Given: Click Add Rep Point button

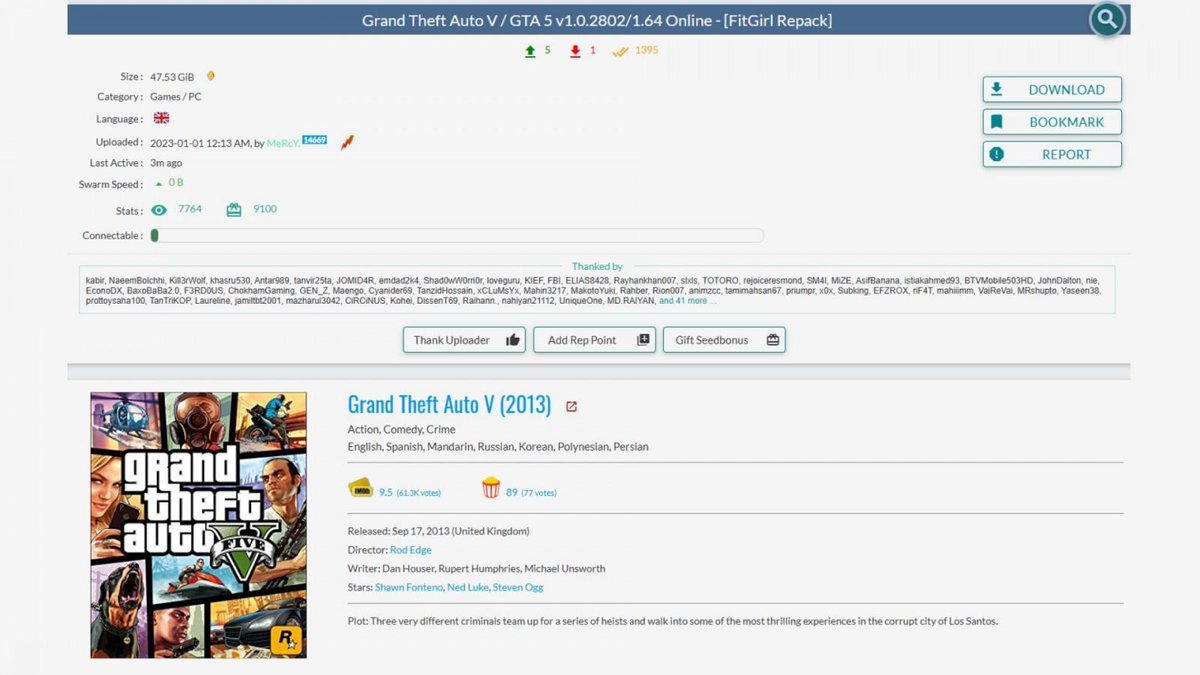Looking at the screenshot, I should coord(595,340).
